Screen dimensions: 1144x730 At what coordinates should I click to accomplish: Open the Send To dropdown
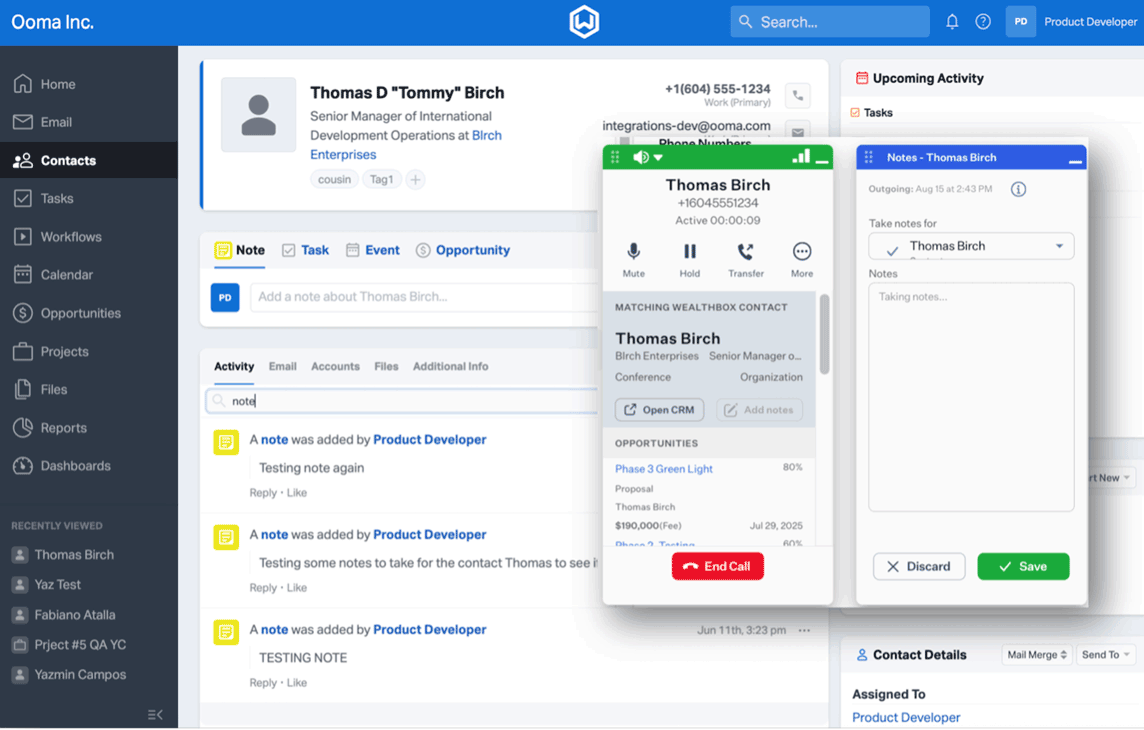(x=1105, y=655)
